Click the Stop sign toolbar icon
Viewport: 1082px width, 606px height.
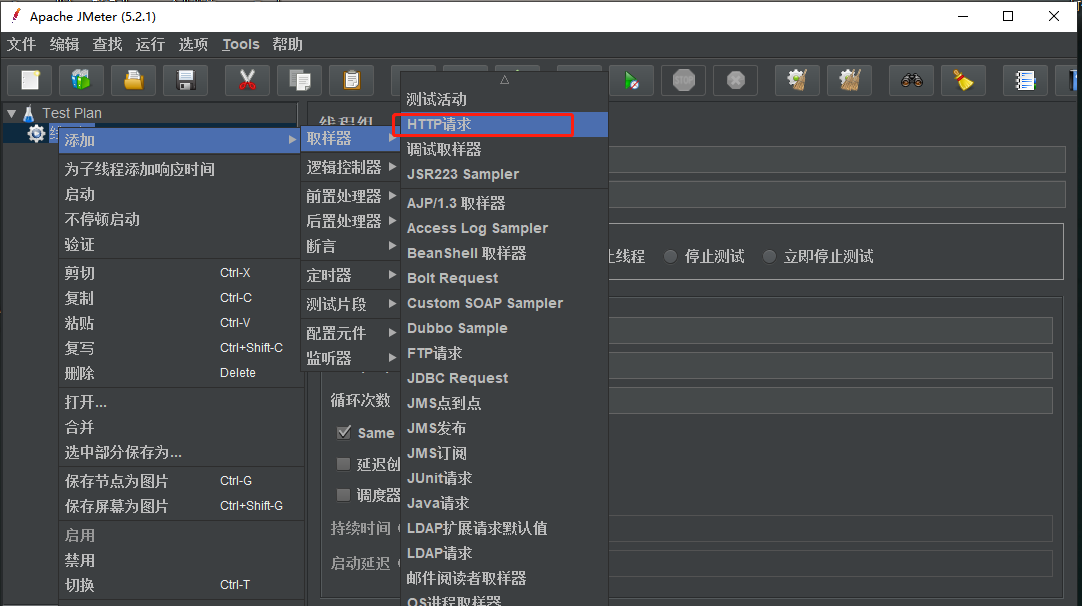point(683,80)
